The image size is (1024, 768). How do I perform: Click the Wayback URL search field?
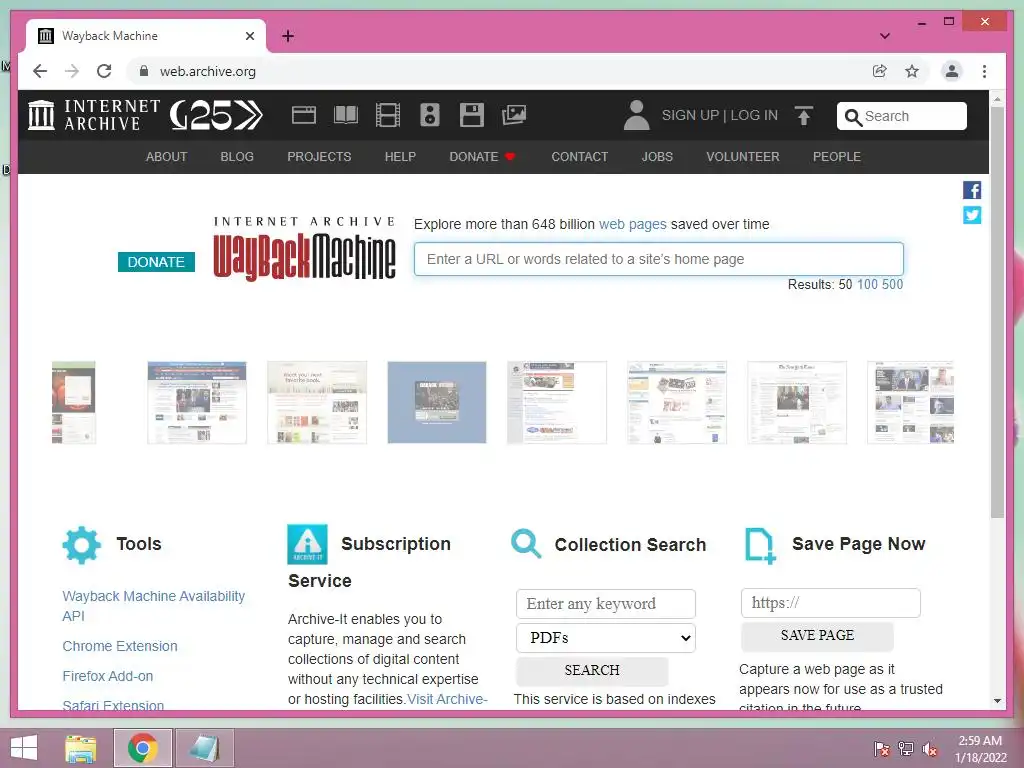(x=658, y=259)
